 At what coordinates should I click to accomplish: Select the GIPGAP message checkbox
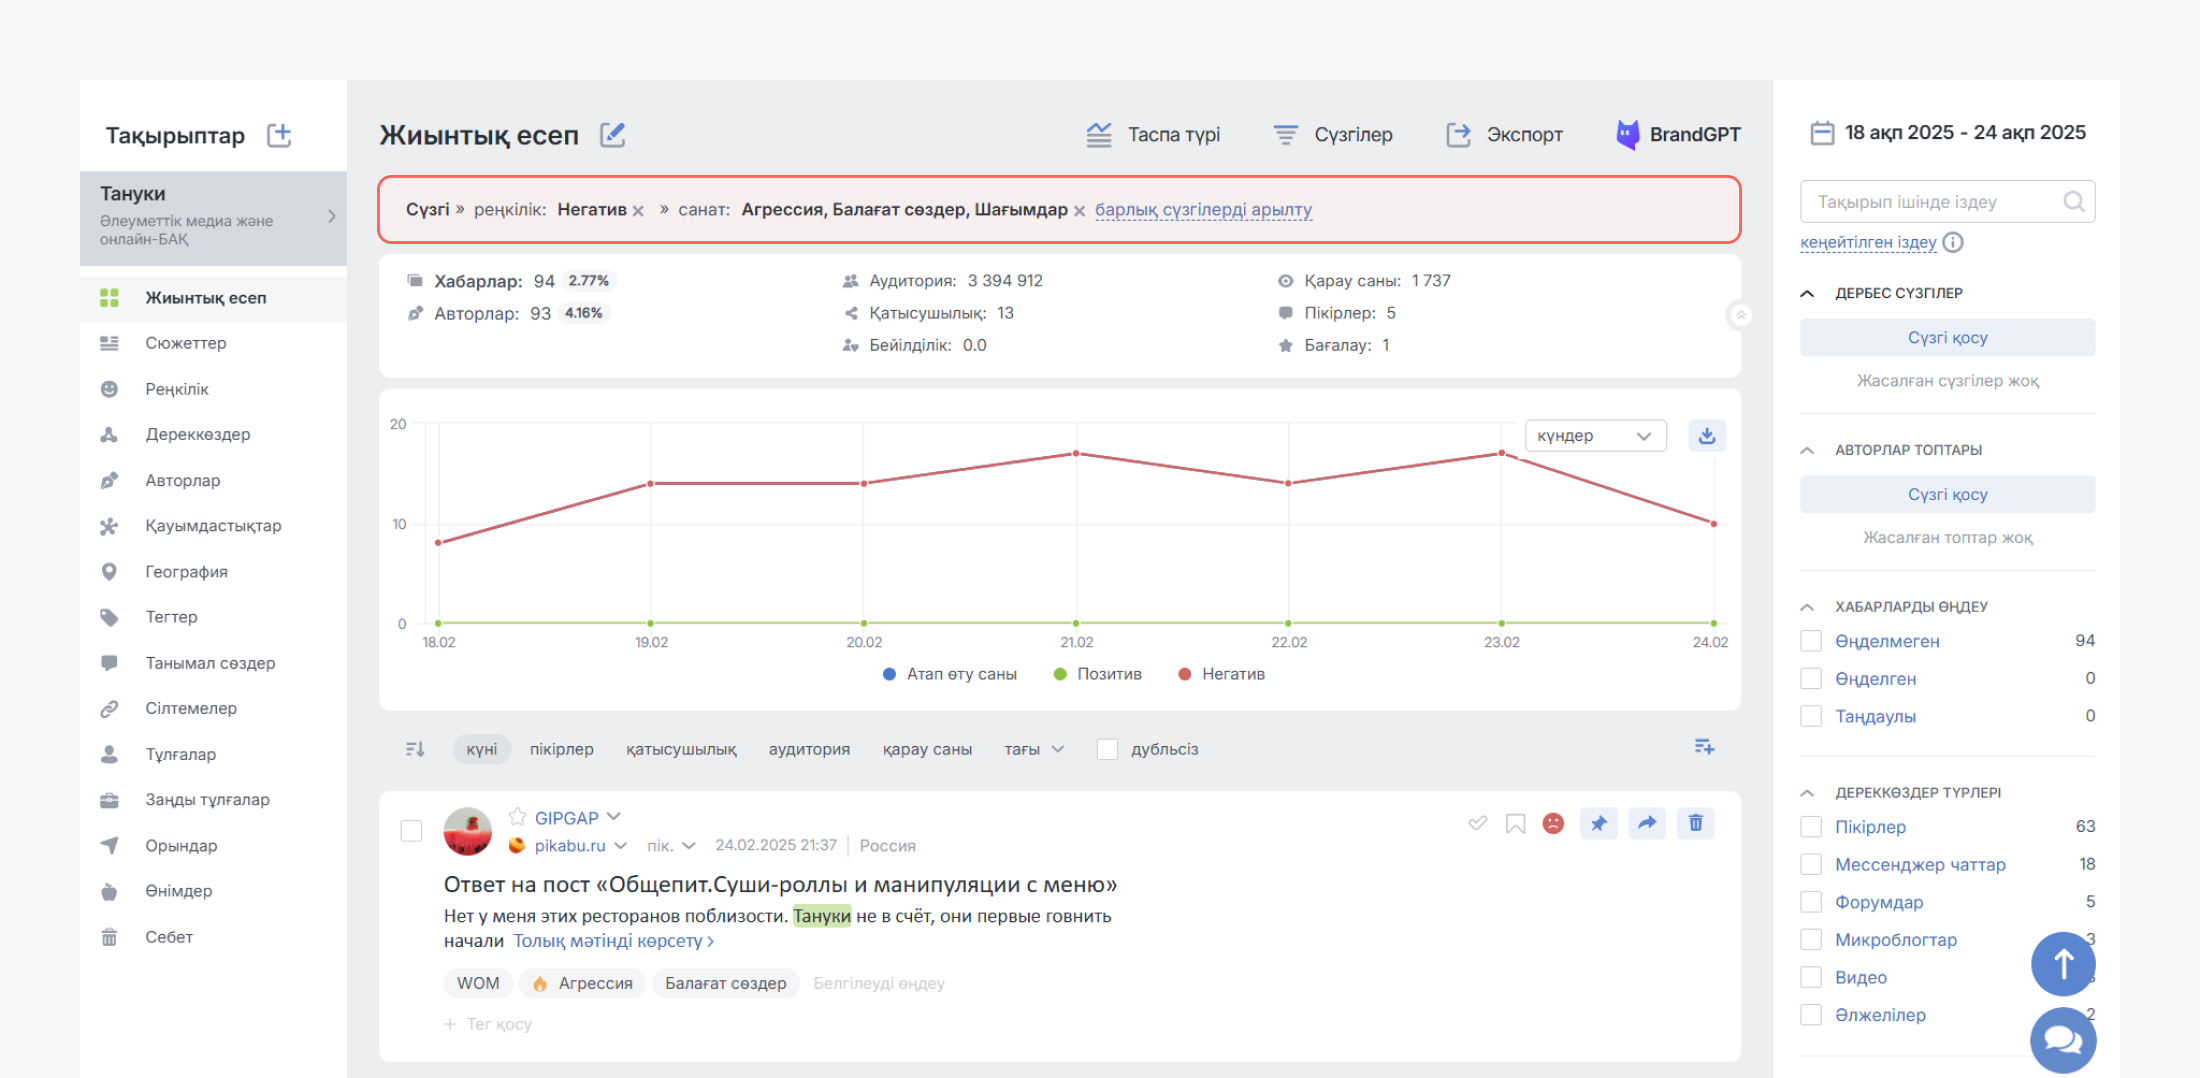point(411,831)
